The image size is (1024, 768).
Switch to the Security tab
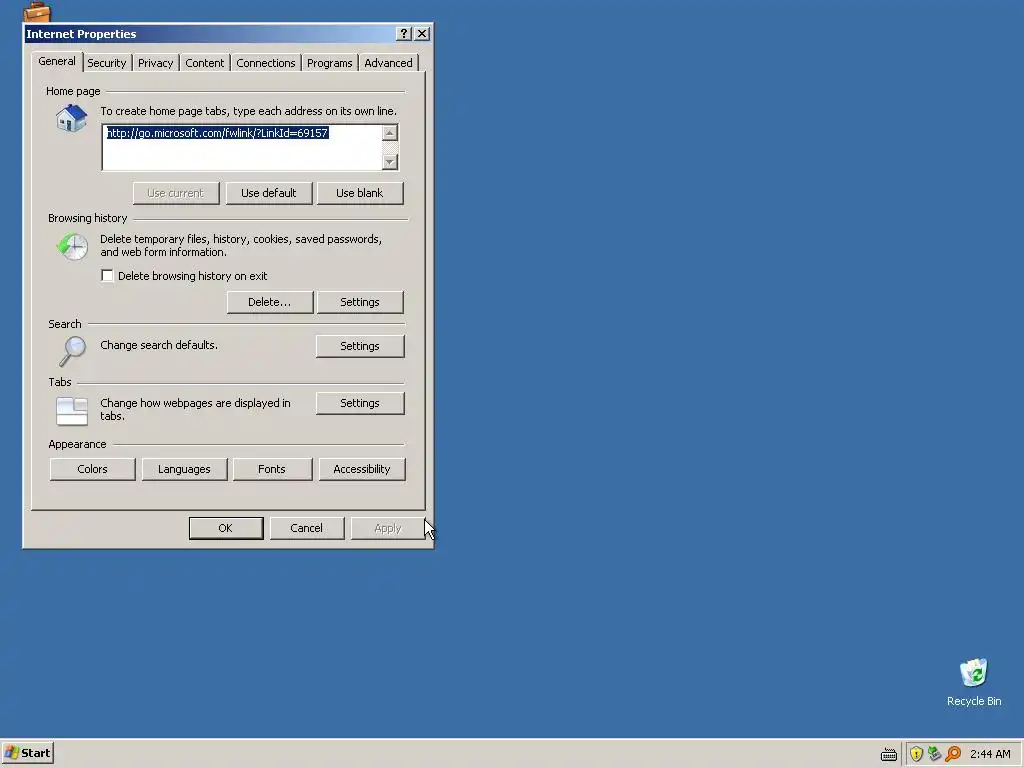(x=106, y=63)
